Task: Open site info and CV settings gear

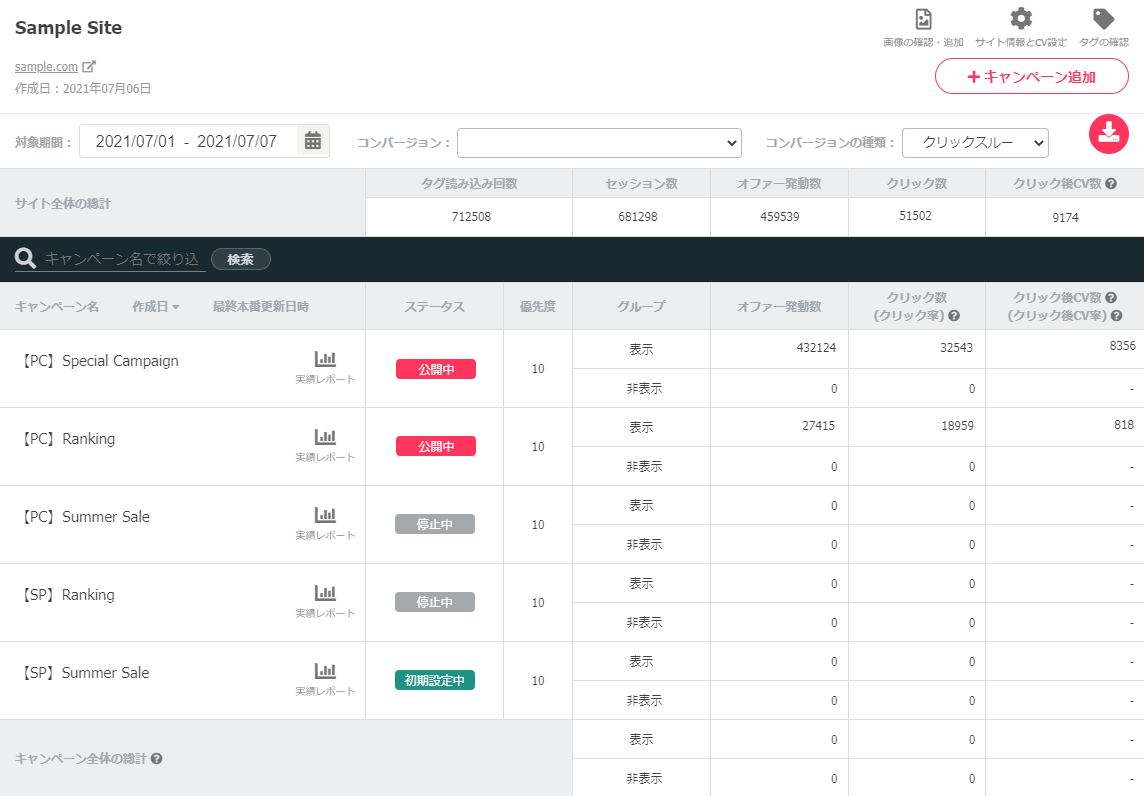Action: pyautogui.click(x=1020, y=20)
